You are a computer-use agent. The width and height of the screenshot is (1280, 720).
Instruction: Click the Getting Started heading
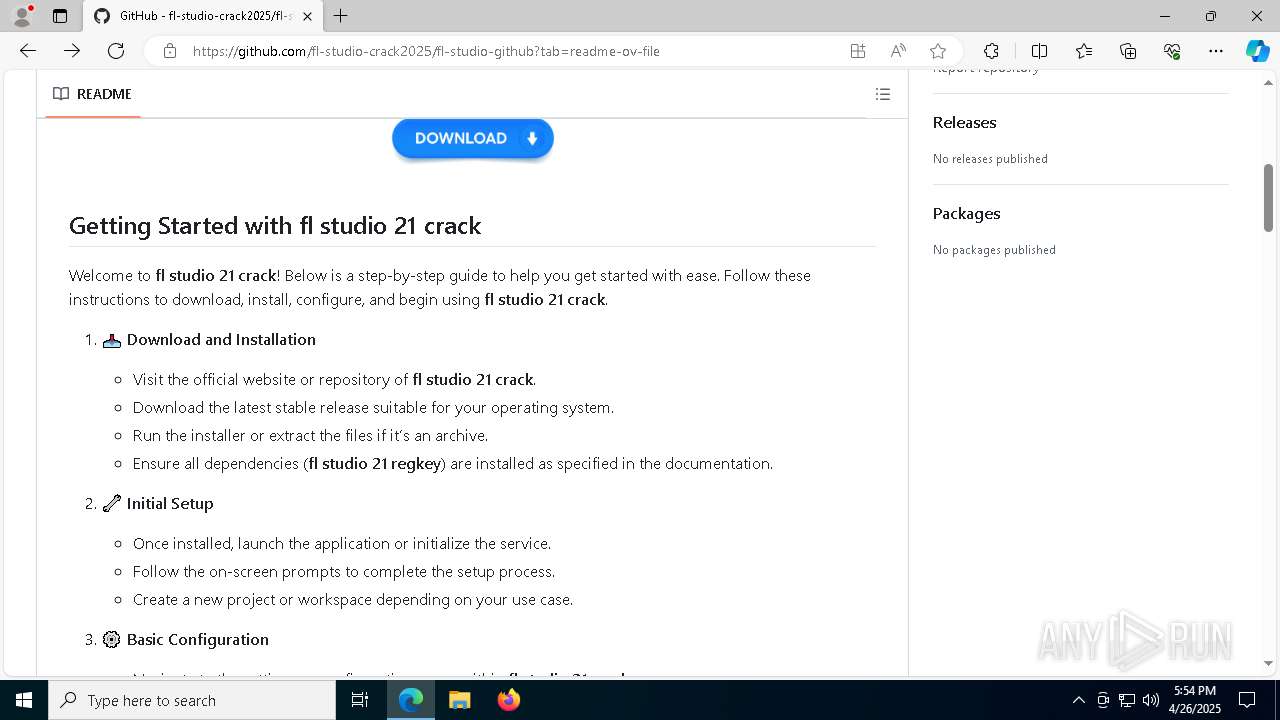tap(275, 225)
